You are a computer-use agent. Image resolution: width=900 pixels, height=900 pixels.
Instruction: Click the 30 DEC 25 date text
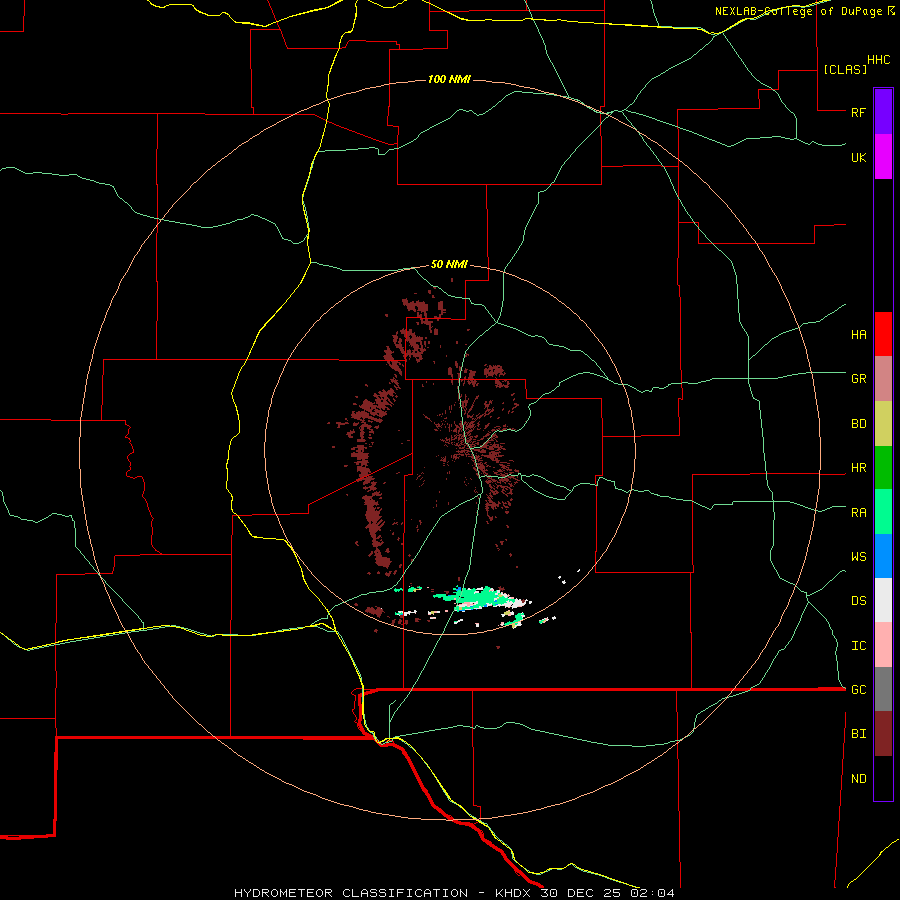coord(580,893)
